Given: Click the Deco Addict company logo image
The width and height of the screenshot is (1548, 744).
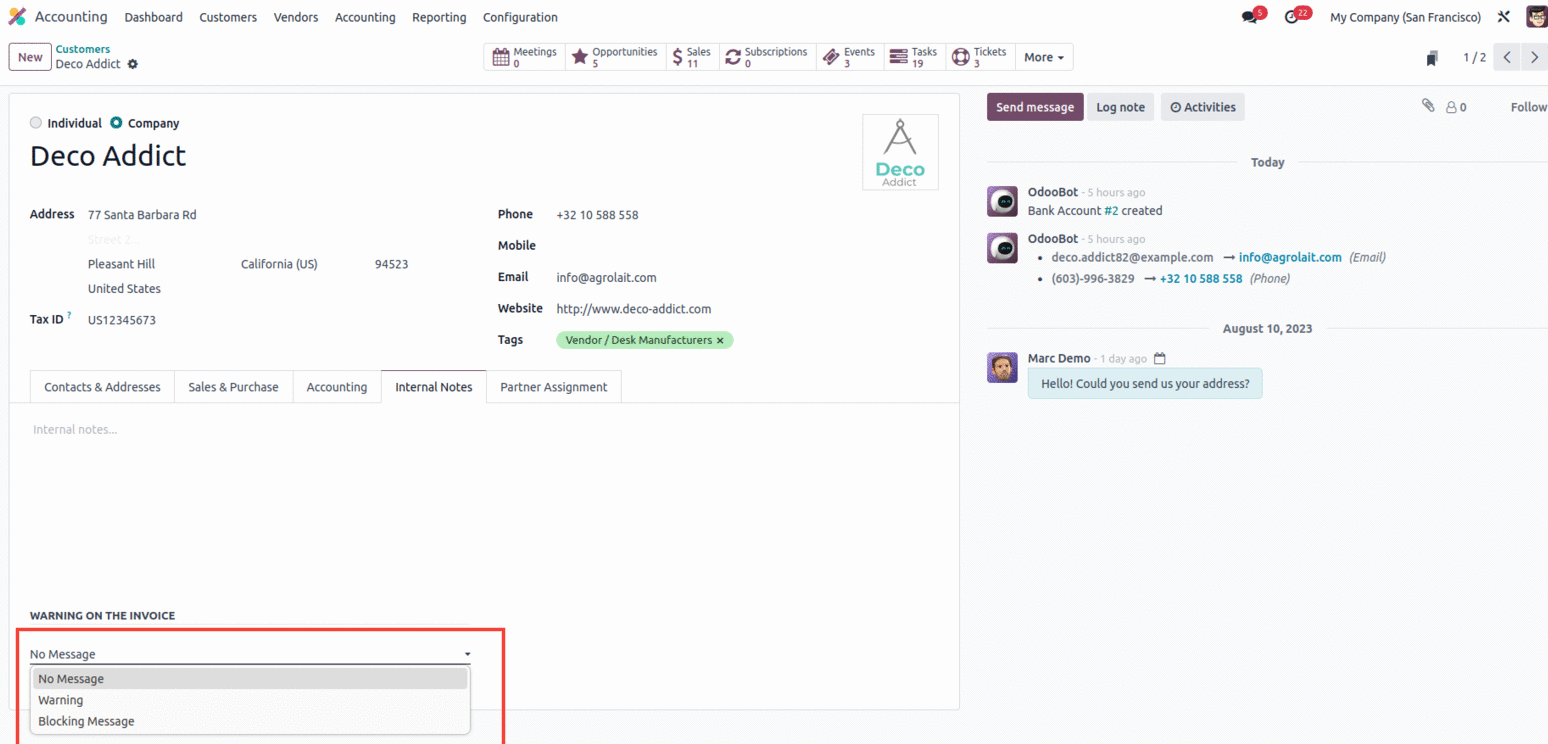Looking at the screenshot, I should (900, 152).
